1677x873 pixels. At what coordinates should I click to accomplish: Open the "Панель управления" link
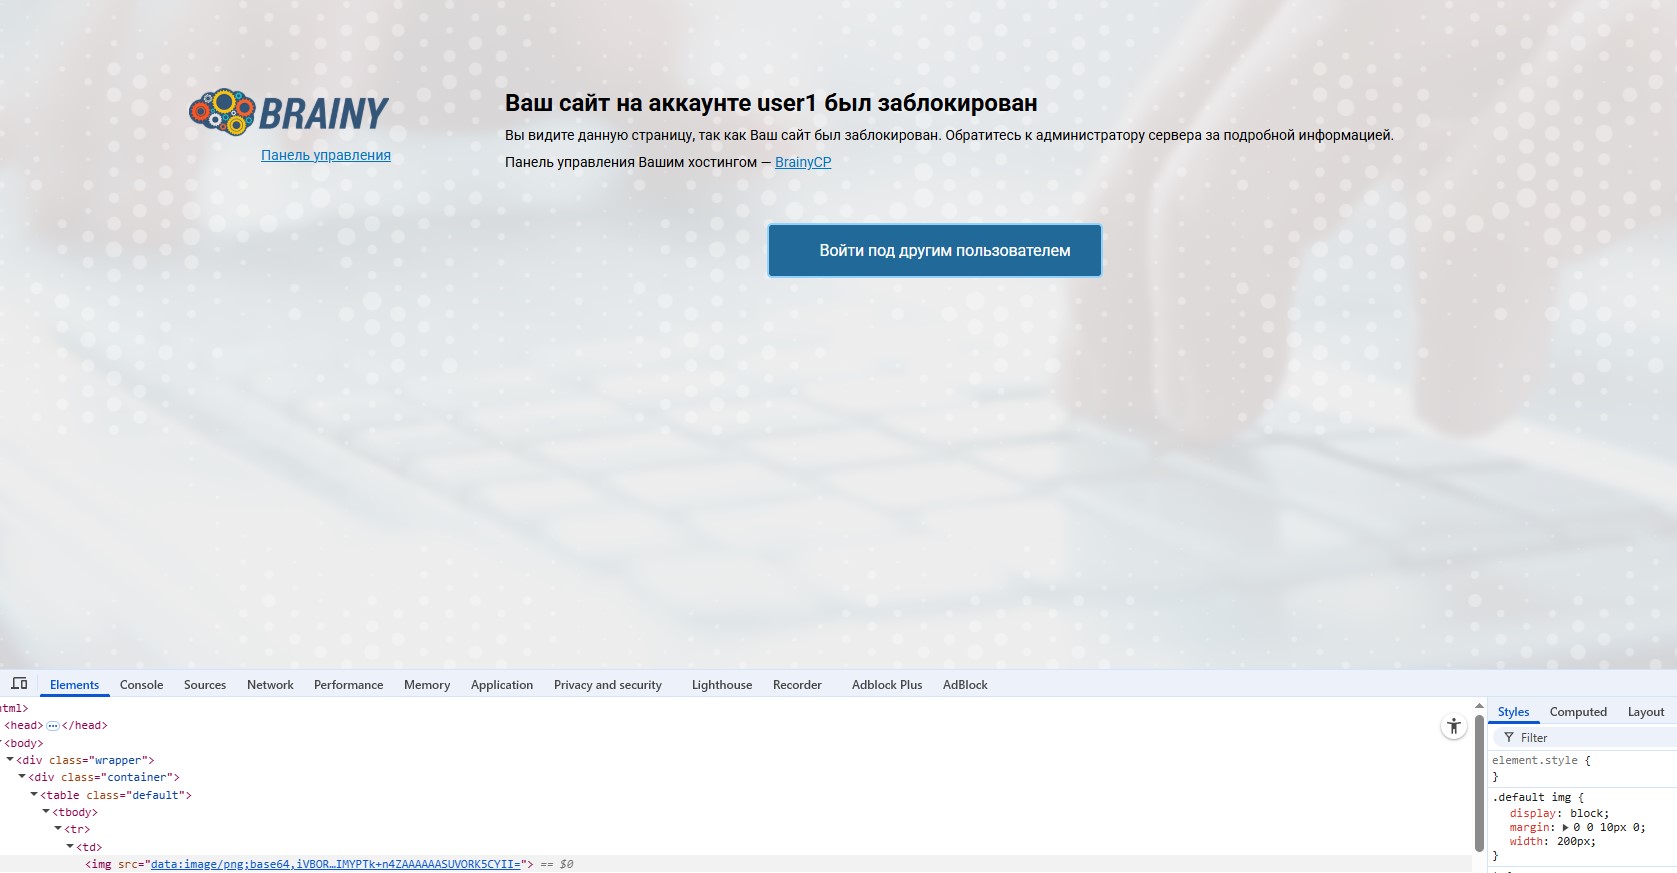click(326, 155)
